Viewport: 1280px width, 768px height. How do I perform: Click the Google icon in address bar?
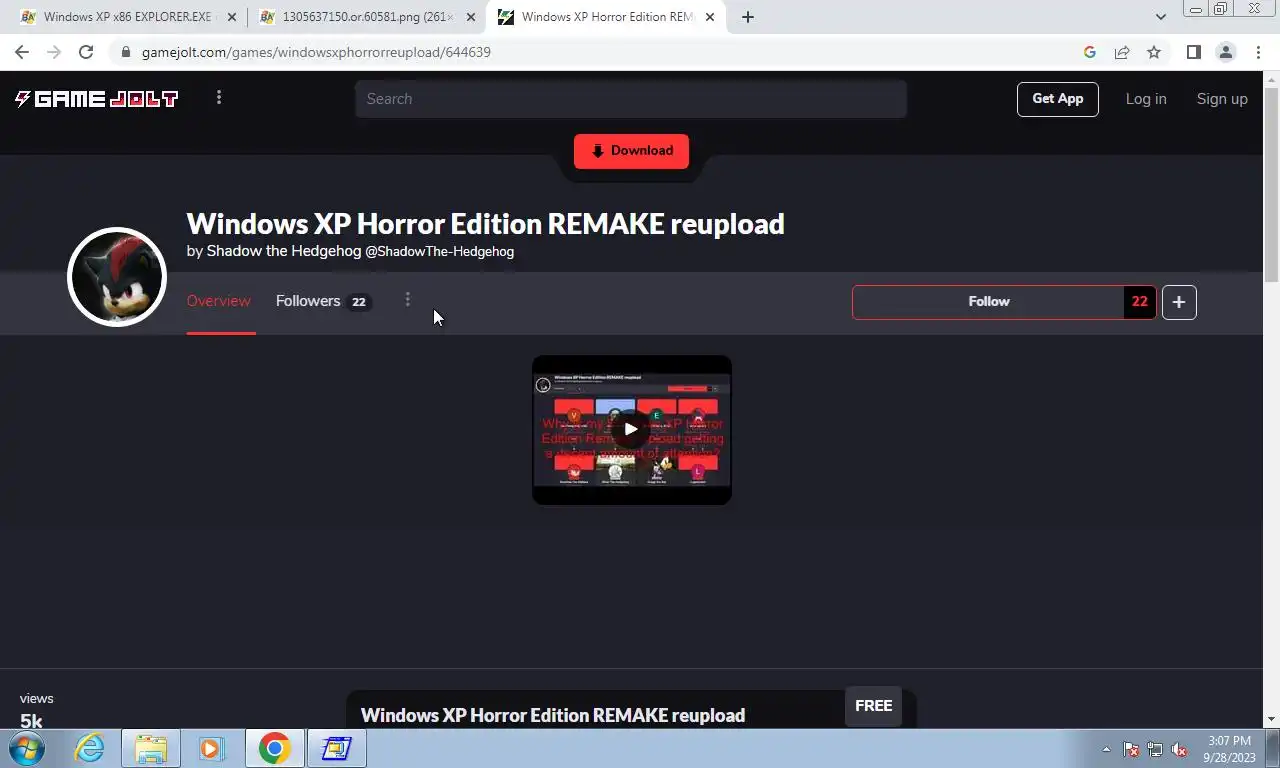pyautogui.click(x=1090, y=52)
